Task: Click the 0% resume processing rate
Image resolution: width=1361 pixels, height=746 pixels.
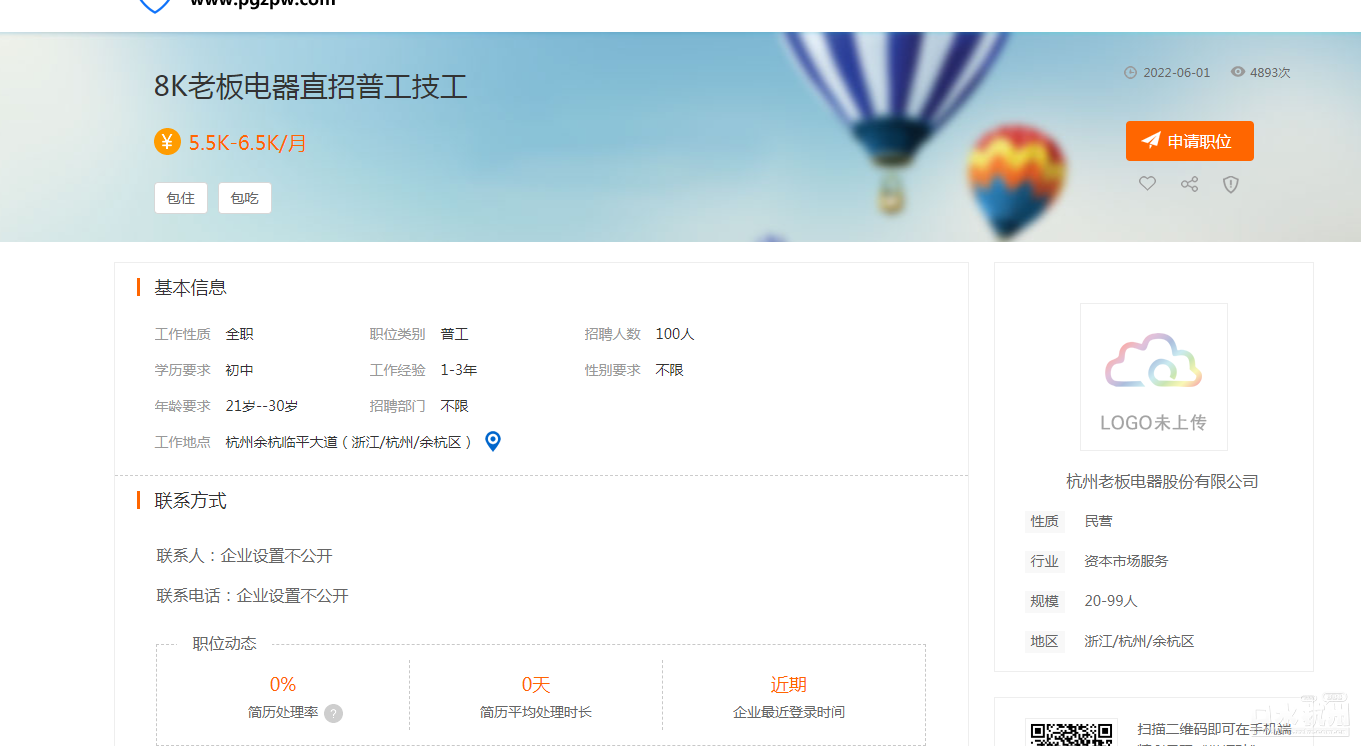Action: pyautogui.click(x=283, y=685)
